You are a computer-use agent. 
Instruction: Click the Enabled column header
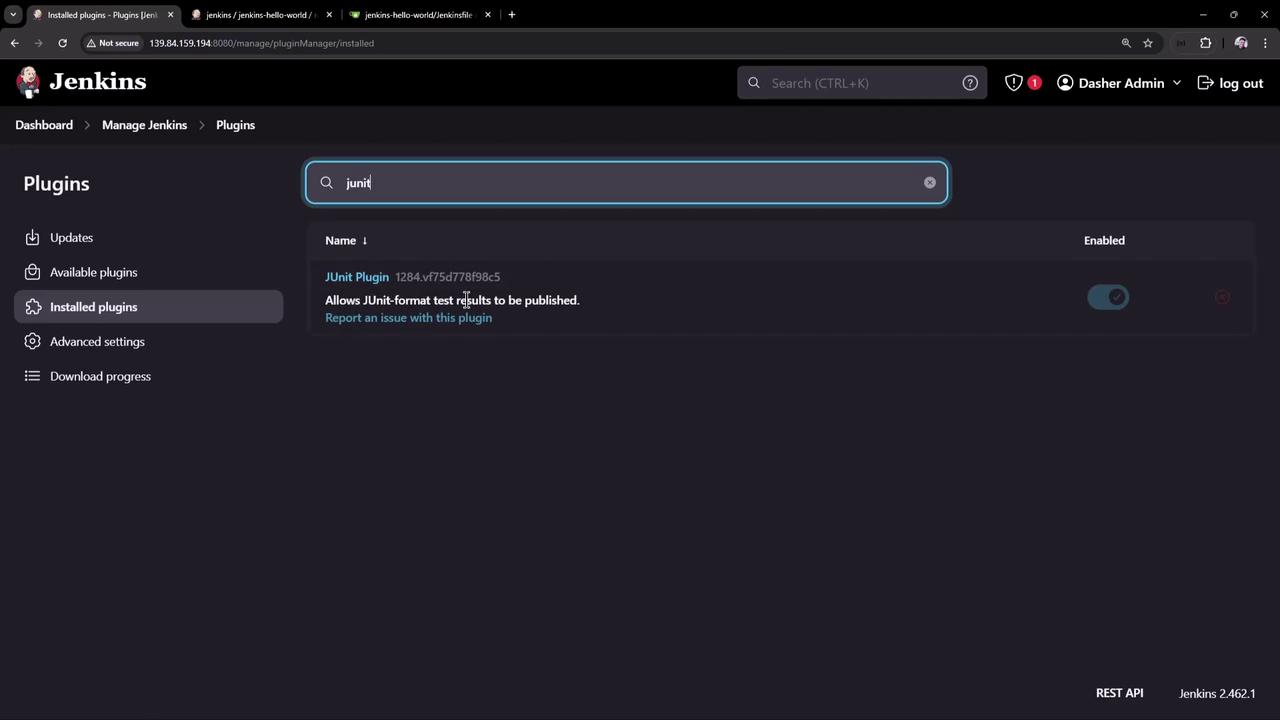(1104, 240)
